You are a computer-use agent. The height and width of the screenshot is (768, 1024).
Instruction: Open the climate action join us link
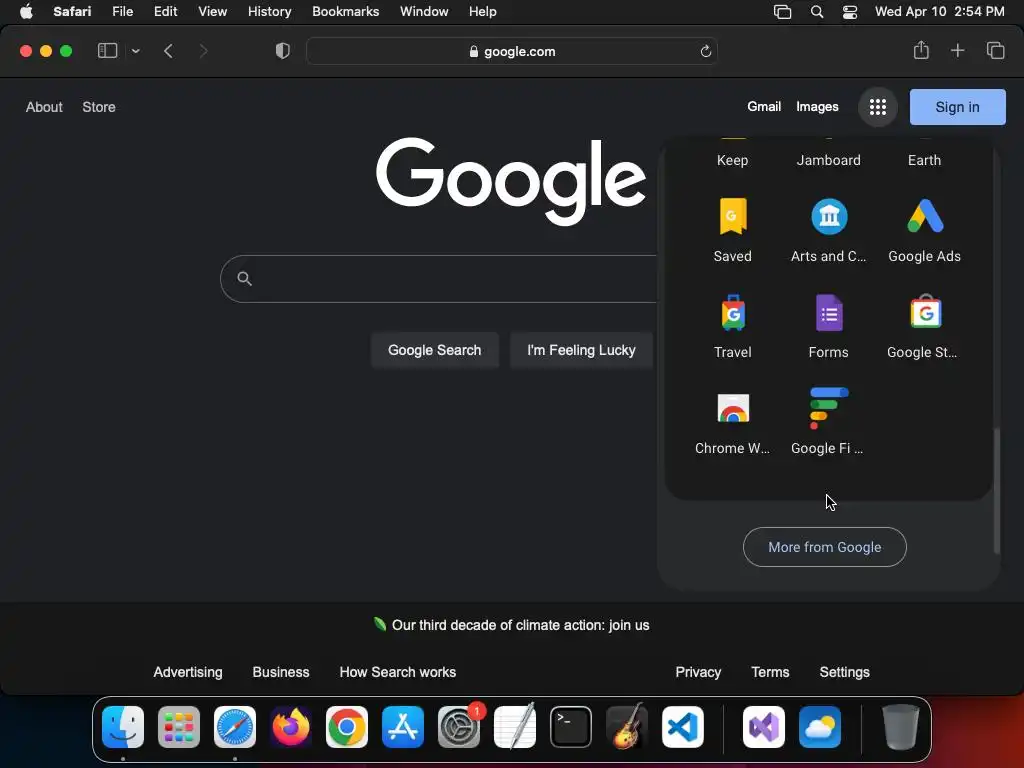click(x=520, y=625)
